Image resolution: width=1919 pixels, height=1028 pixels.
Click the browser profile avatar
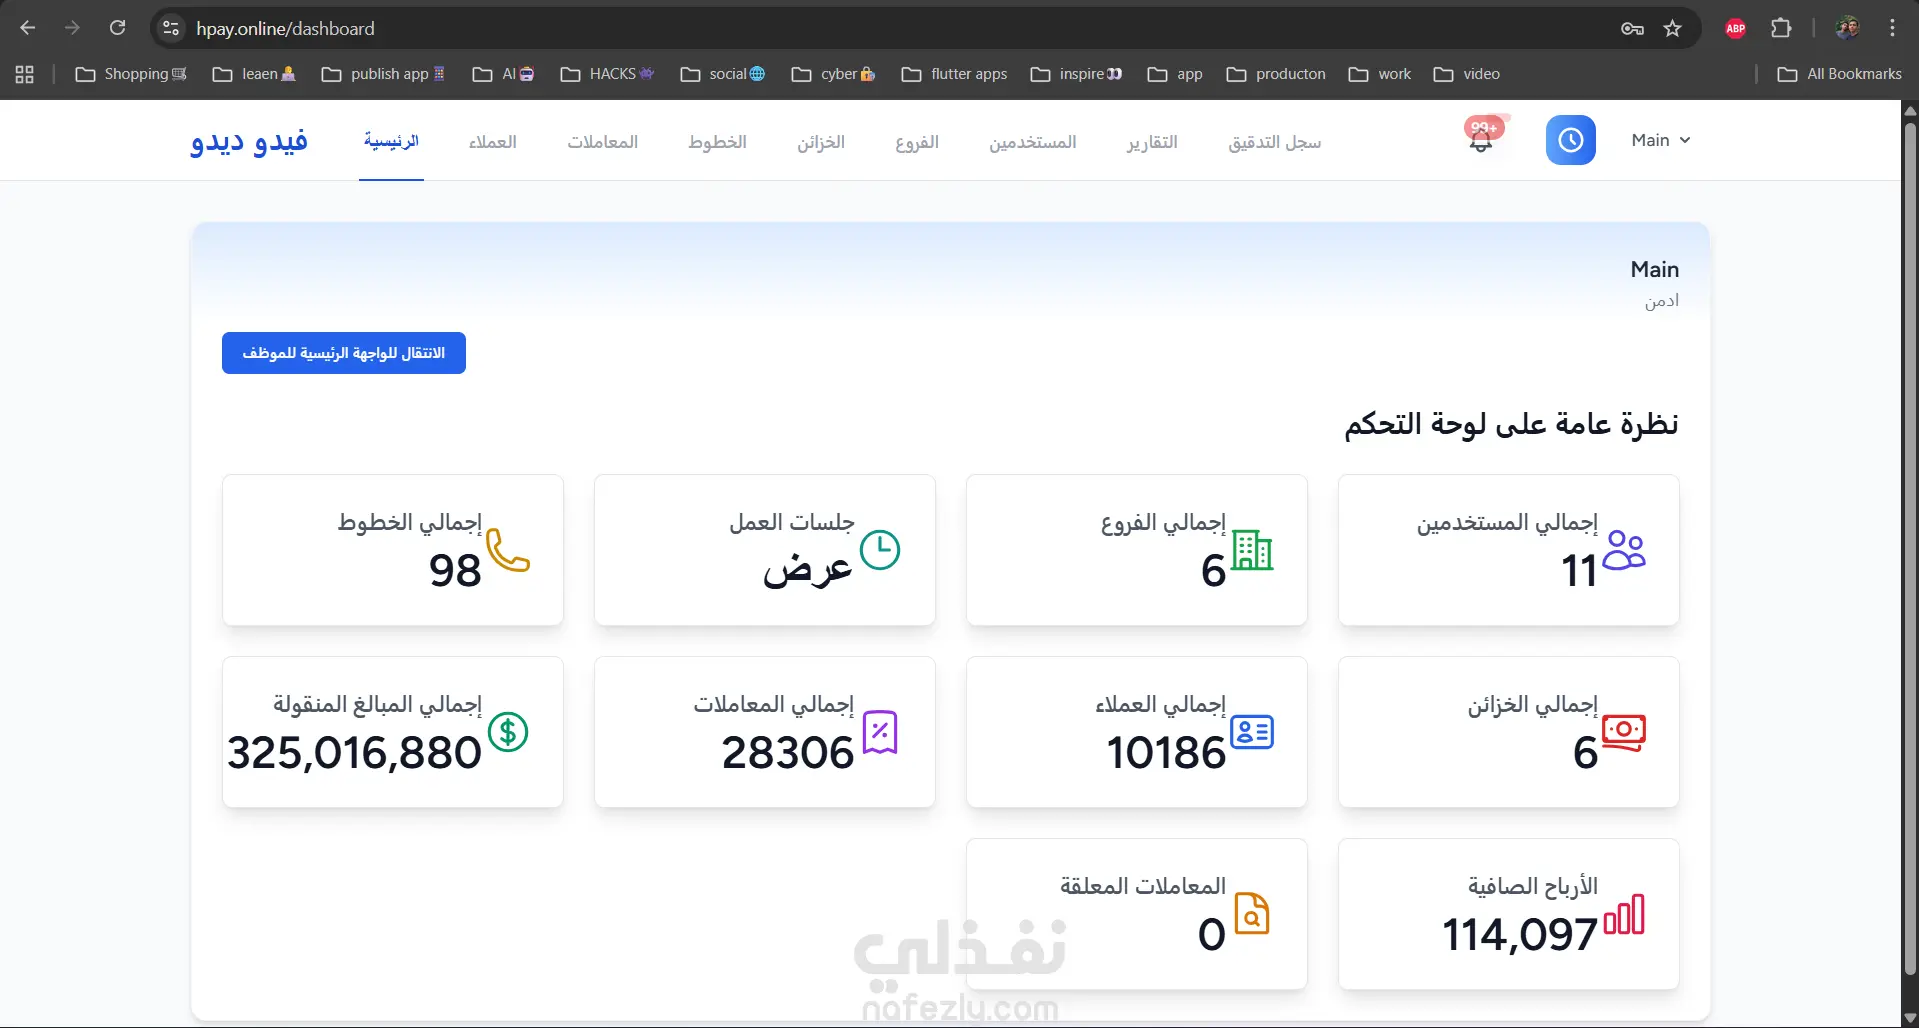tap(1847, 28)
